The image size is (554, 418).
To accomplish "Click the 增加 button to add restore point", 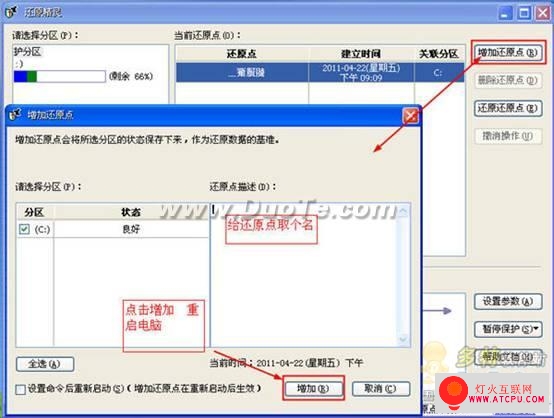I will click(313, 389).
